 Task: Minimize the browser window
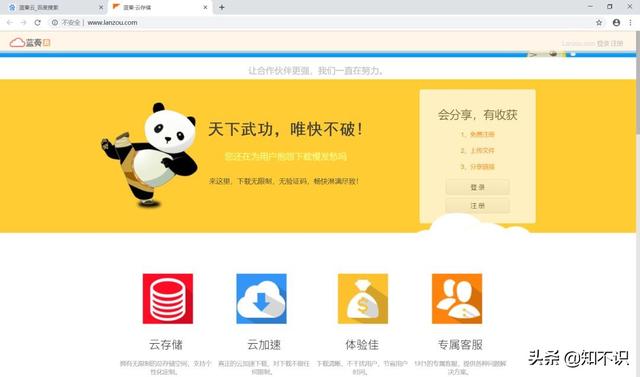(x=590, y=7)
